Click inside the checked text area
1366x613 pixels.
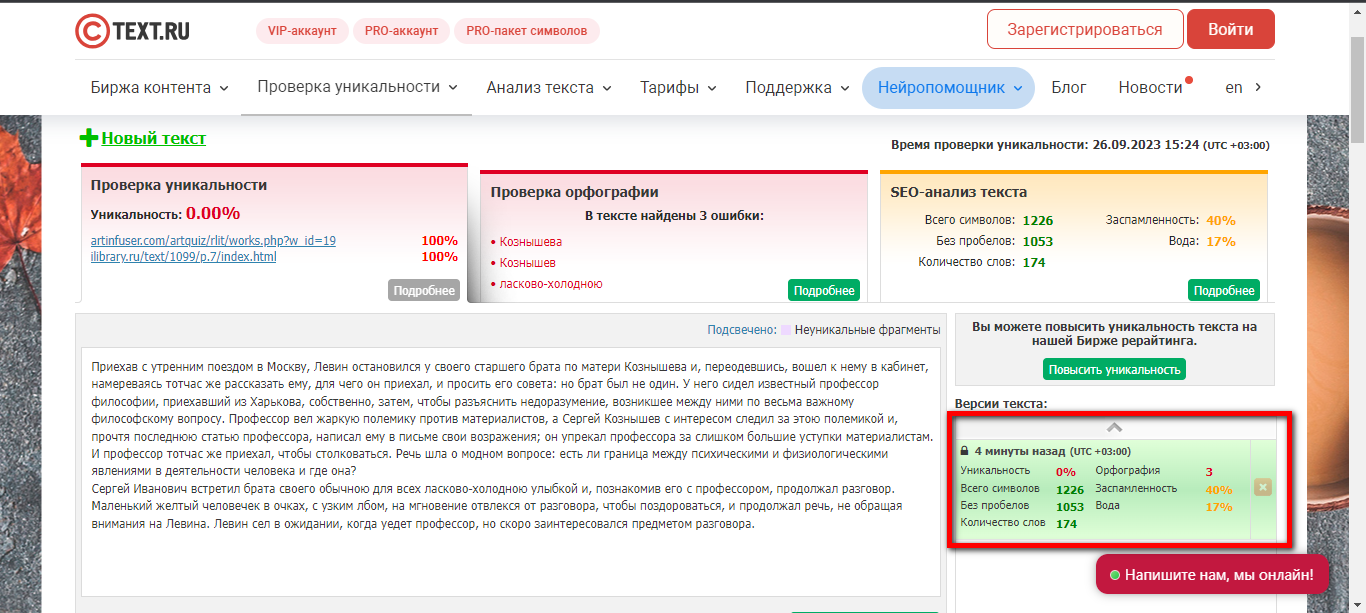tap(511, 470)
